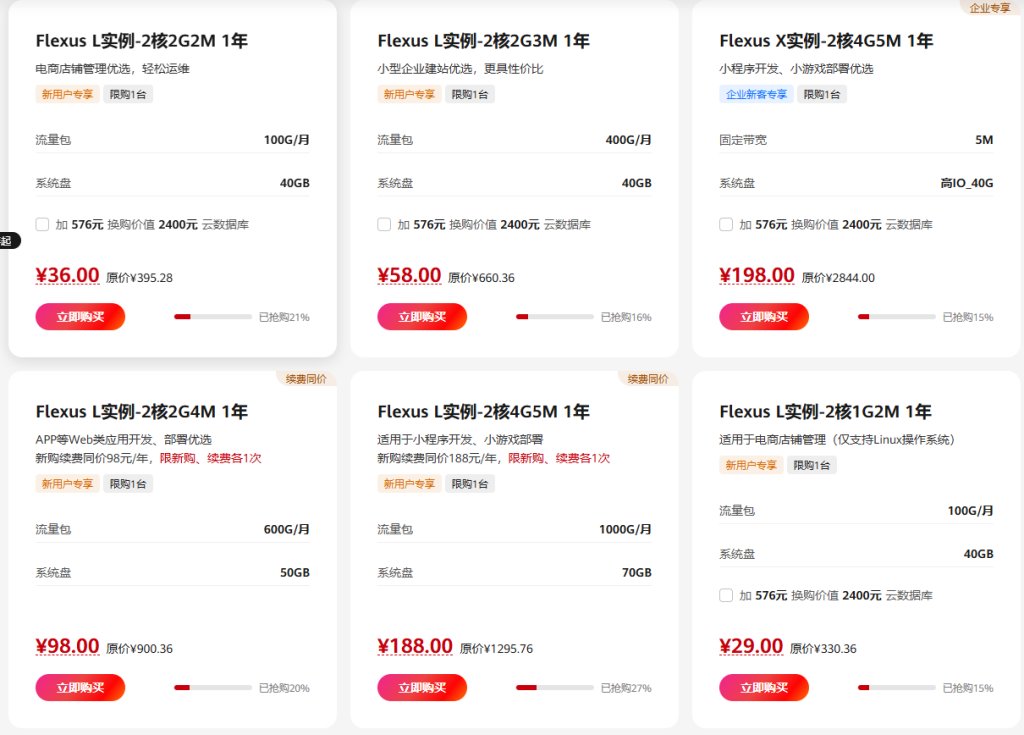Toggle the 云数据库 add-on for 2核1G2M plan

coord(726,595)
